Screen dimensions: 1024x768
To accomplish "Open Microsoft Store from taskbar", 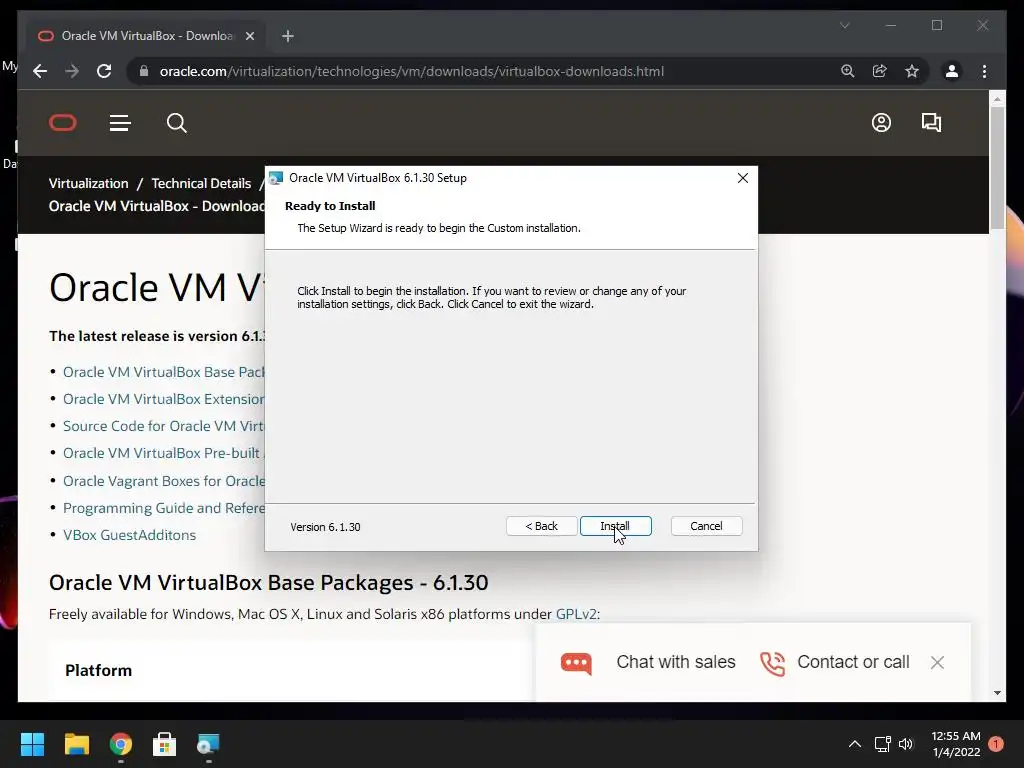I will coord(165,744).
